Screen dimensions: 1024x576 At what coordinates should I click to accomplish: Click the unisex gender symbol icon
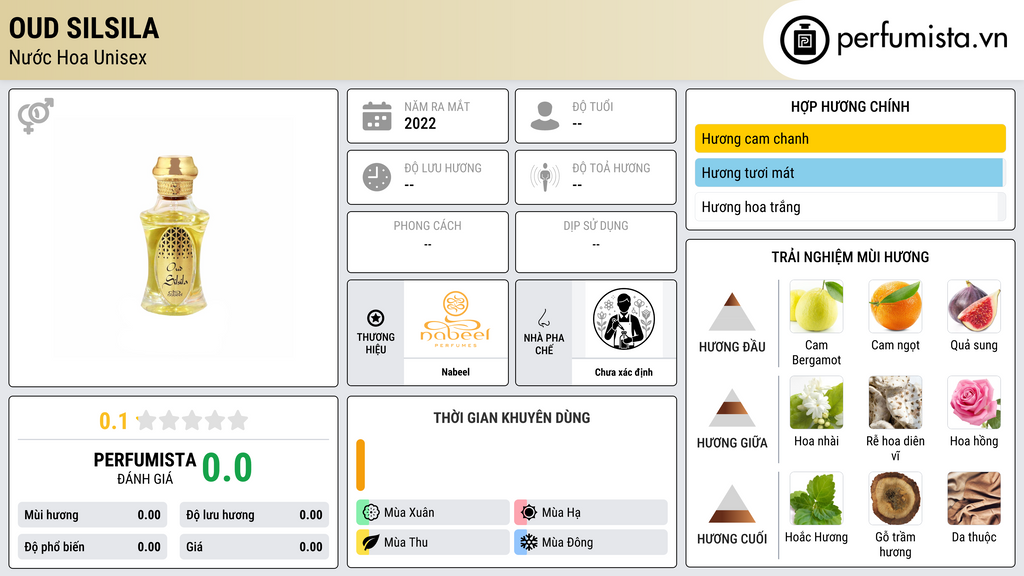click(36, 116)
